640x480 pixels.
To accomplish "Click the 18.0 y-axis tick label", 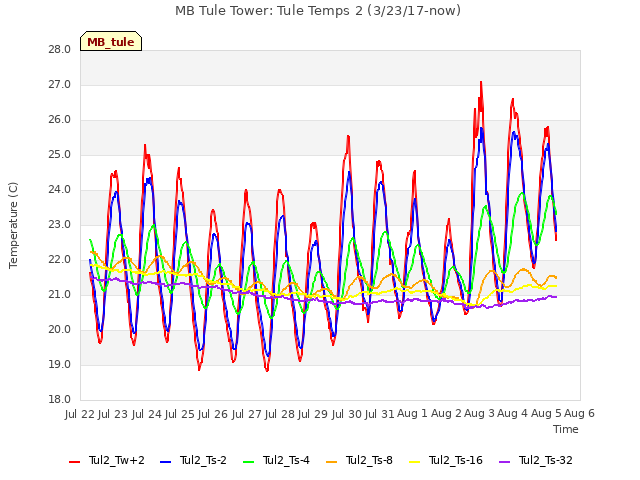I will (60, 400).
